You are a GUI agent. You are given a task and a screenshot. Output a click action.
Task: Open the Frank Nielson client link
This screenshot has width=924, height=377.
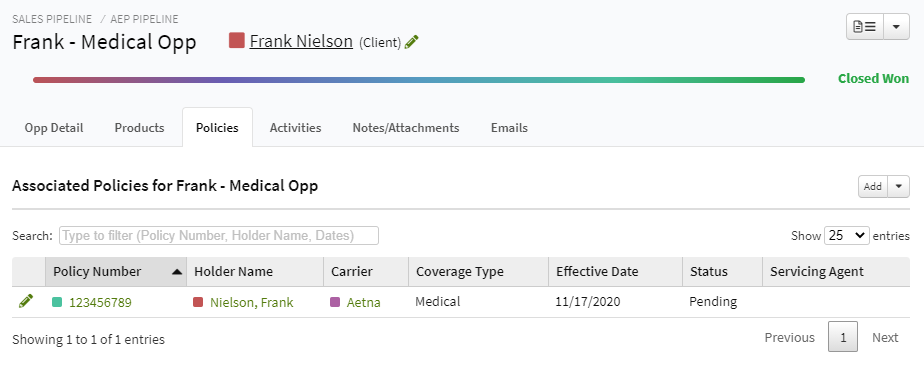tap(301, 41)
